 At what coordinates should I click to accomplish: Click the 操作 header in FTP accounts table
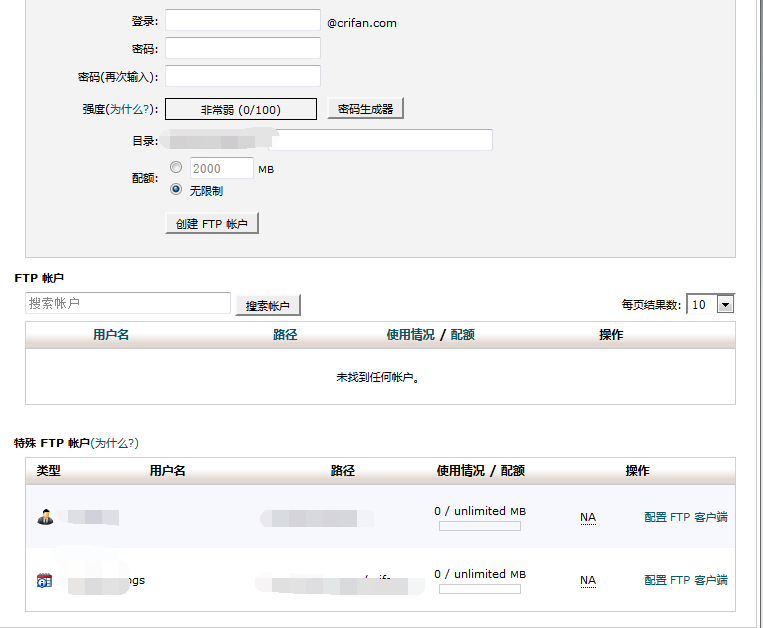pyautogui.click(x=611, y=335)
